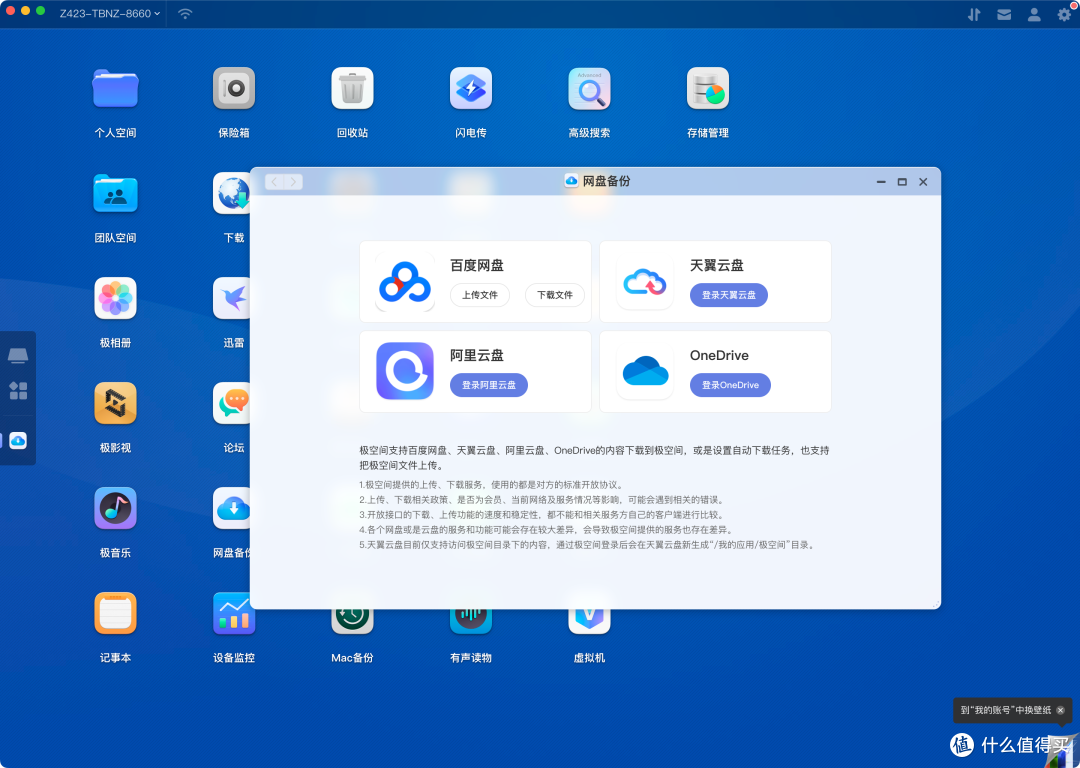Click note 3 about 速度和稳定性

click(x=541, y=515)
